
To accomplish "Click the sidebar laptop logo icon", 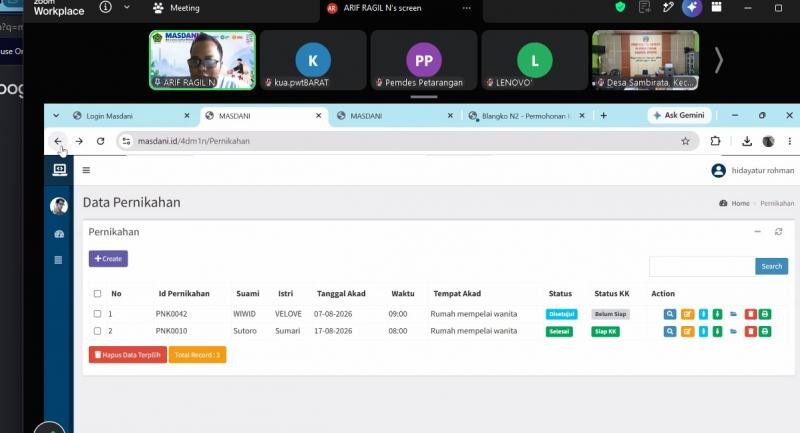I will coord(59,169).
